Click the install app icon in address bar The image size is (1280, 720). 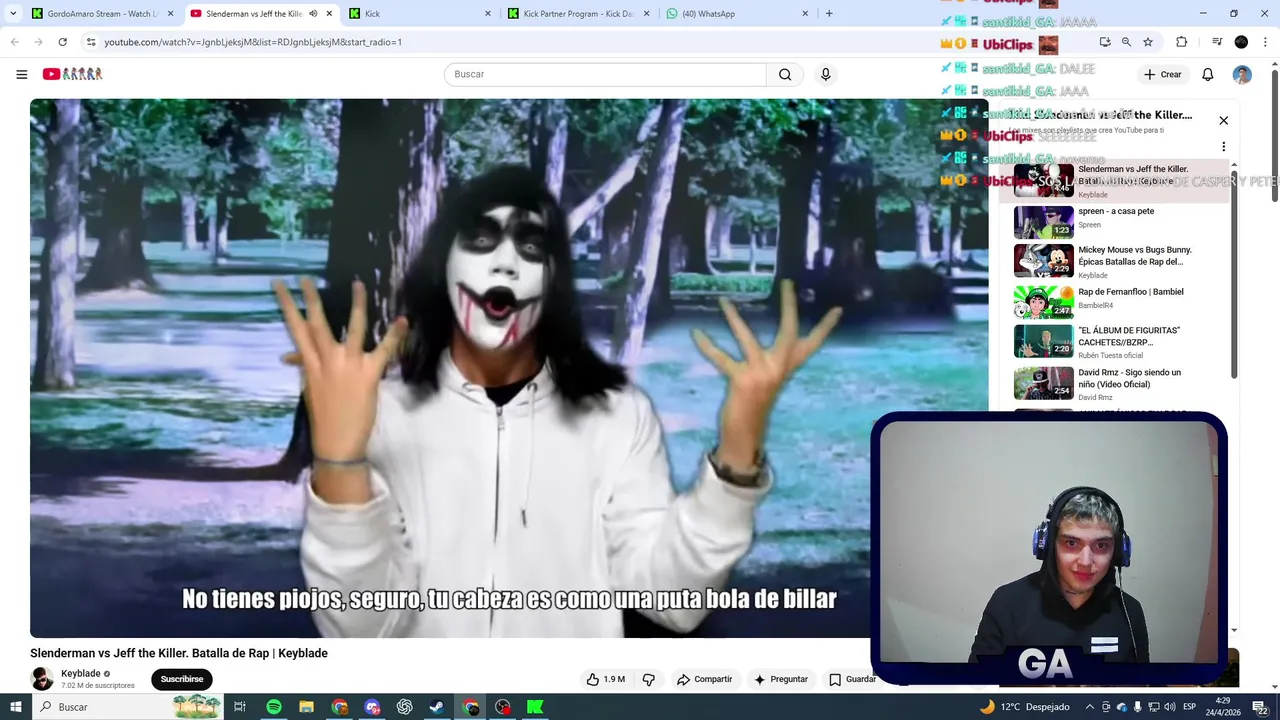1105,42
